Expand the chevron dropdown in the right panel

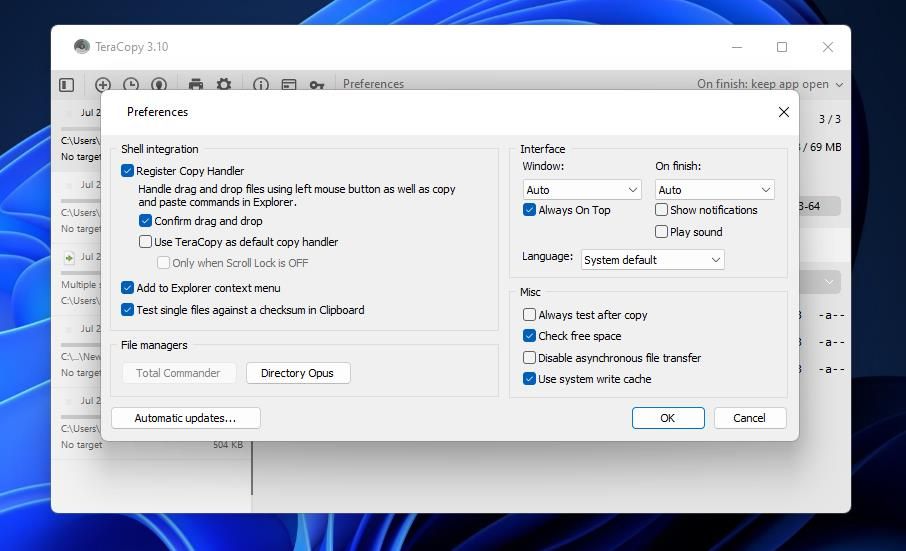pyautogui.click(x=829, y=282)
